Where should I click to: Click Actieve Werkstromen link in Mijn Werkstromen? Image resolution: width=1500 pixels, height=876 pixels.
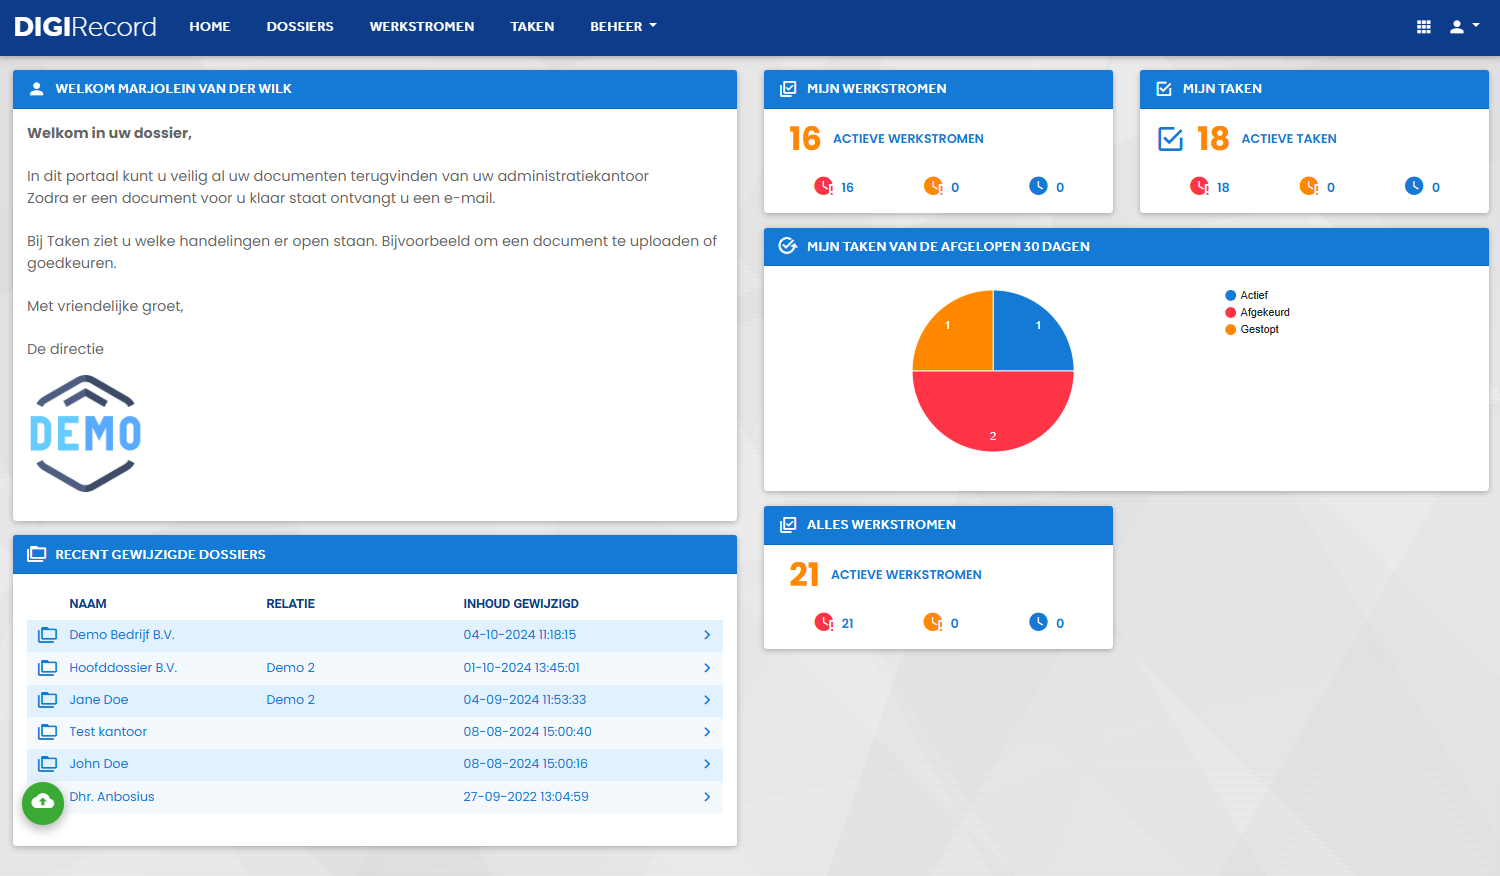[x=908, y=139]
